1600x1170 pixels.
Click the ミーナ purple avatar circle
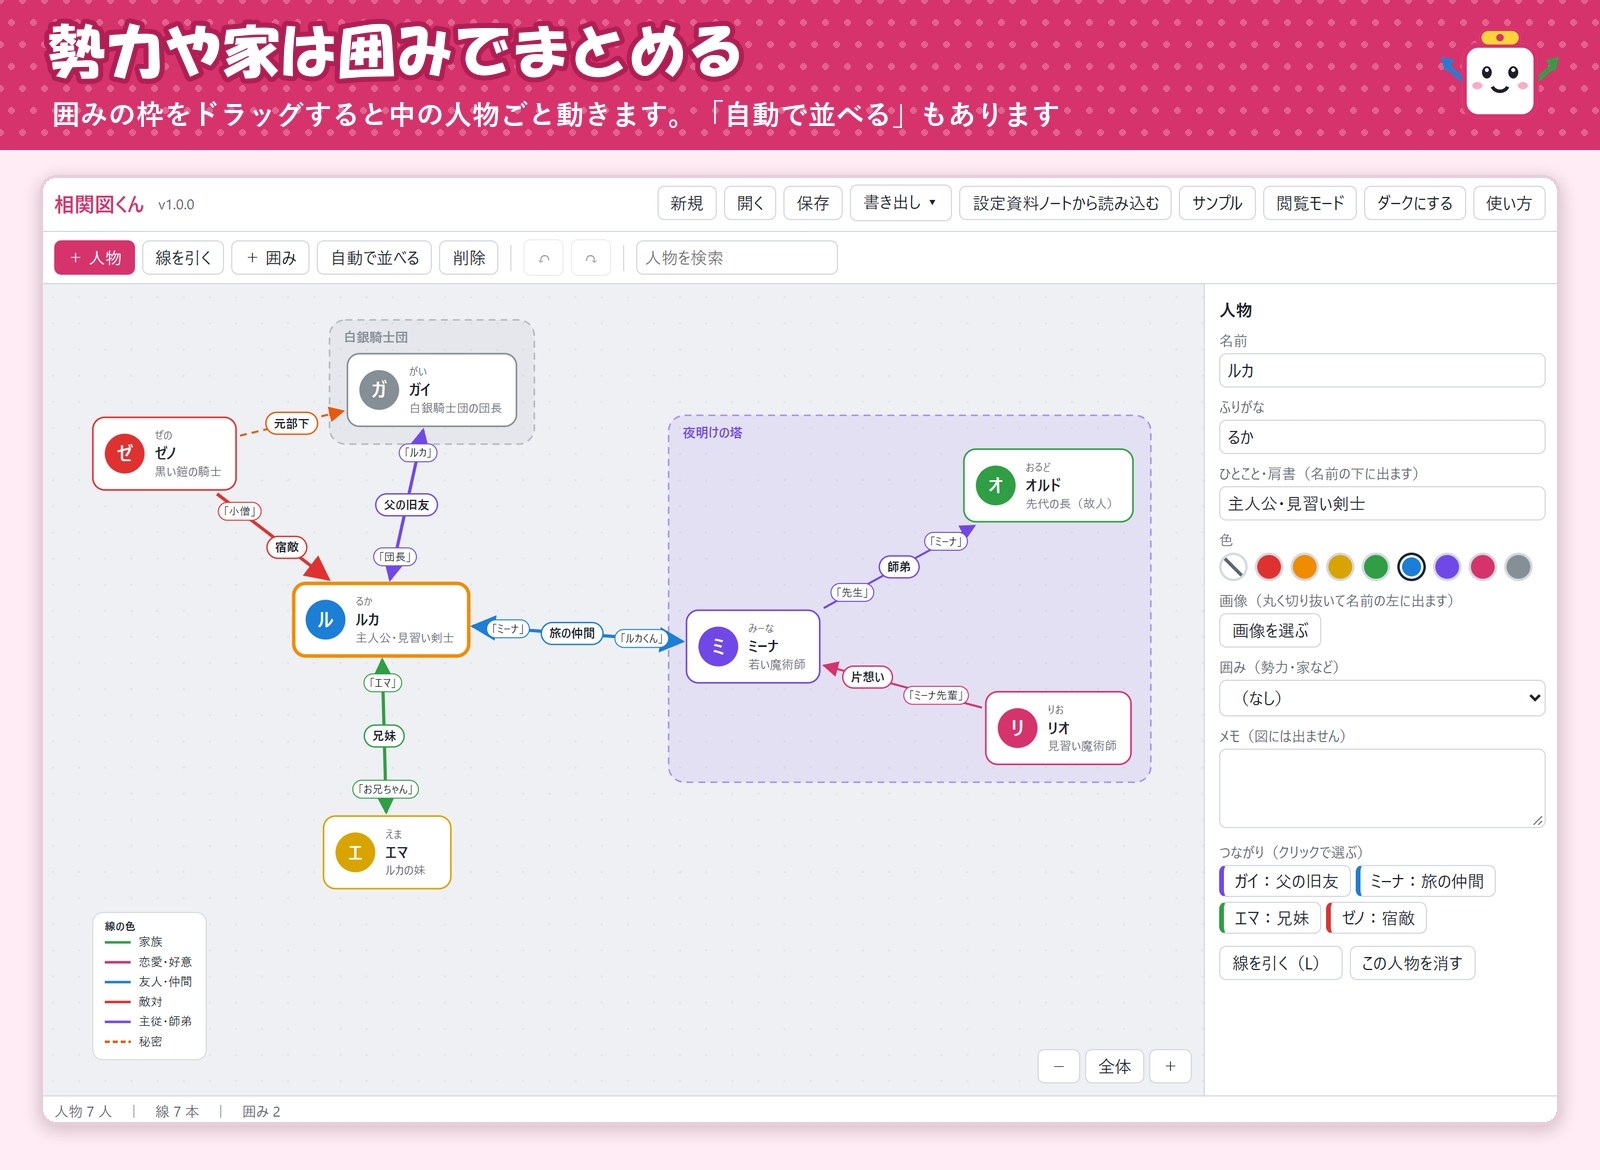pos(718,646)
